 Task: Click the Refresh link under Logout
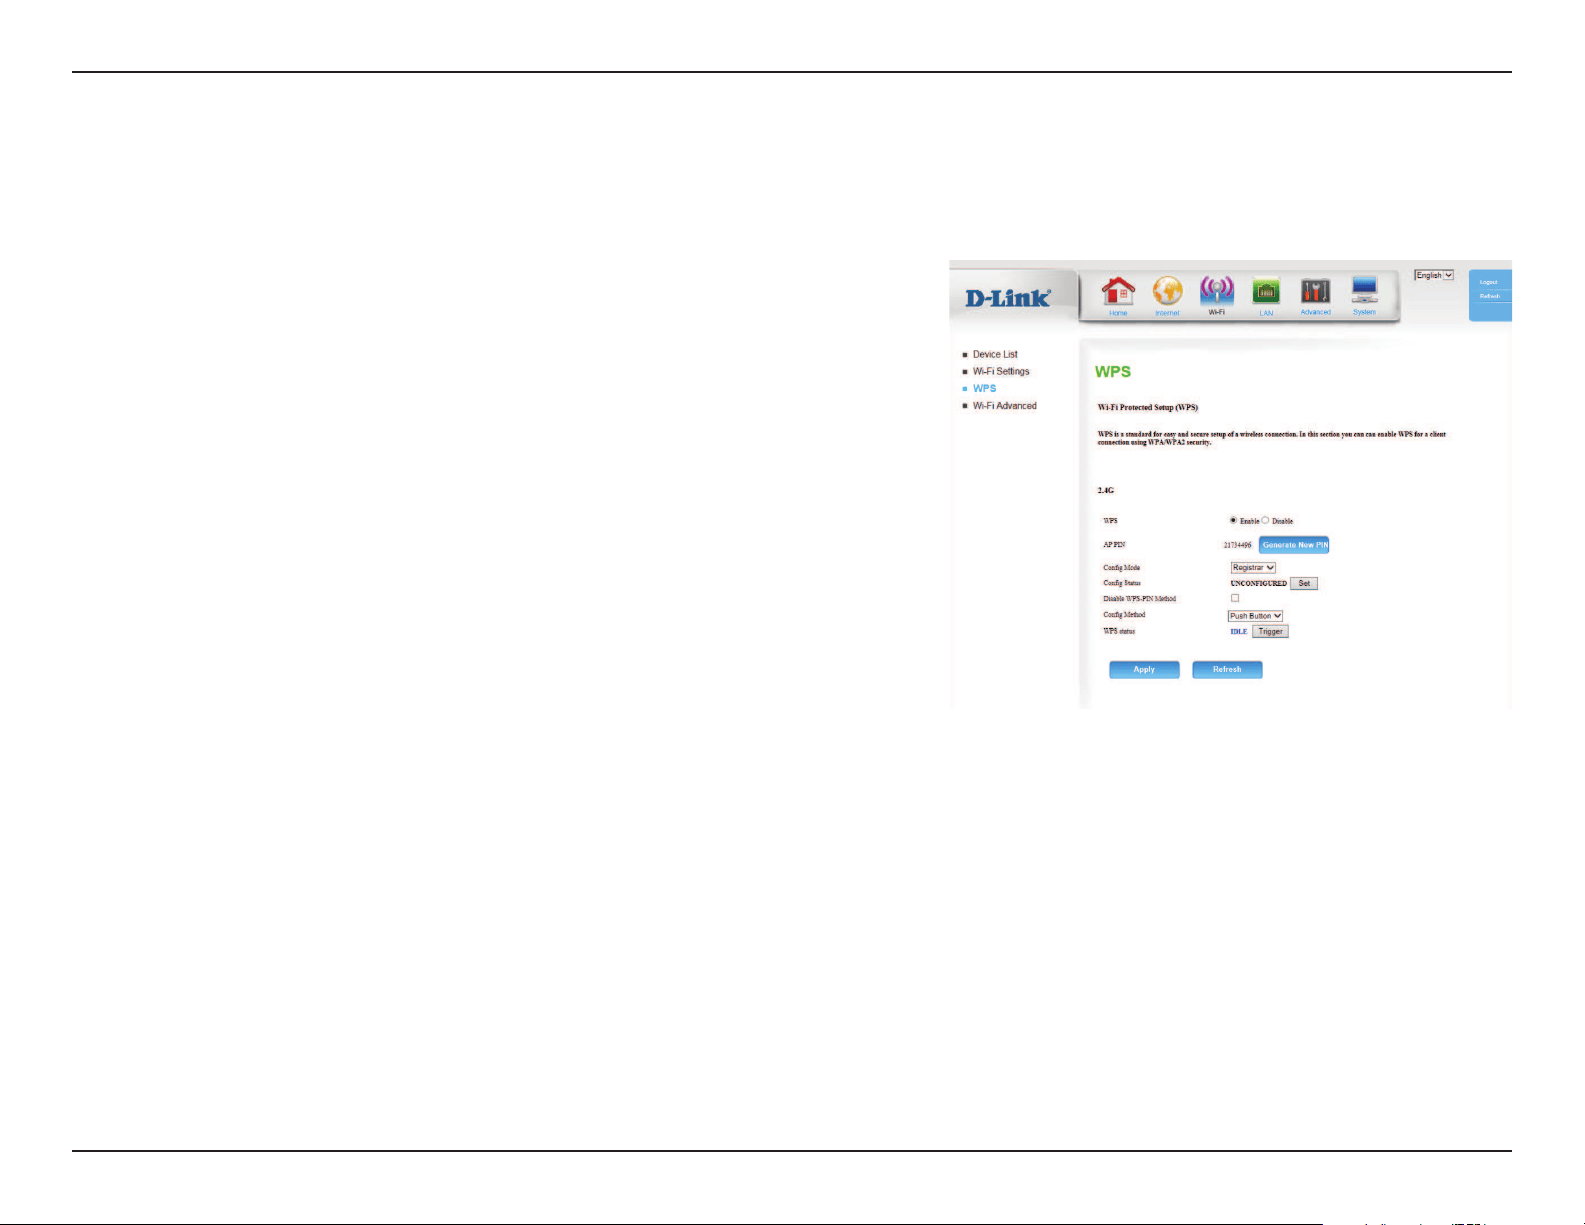pos(1490,296)
